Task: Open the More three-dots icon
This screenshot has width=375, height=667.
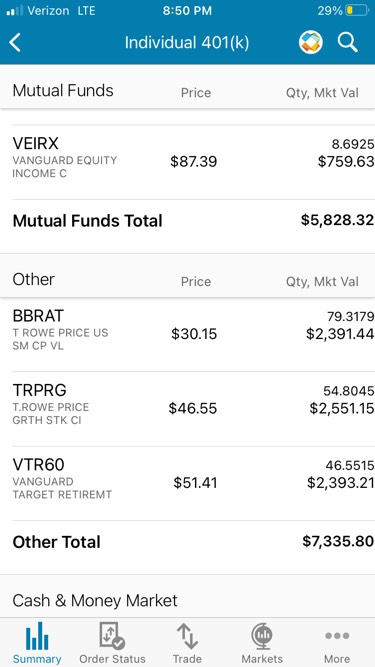Action: 337,636
